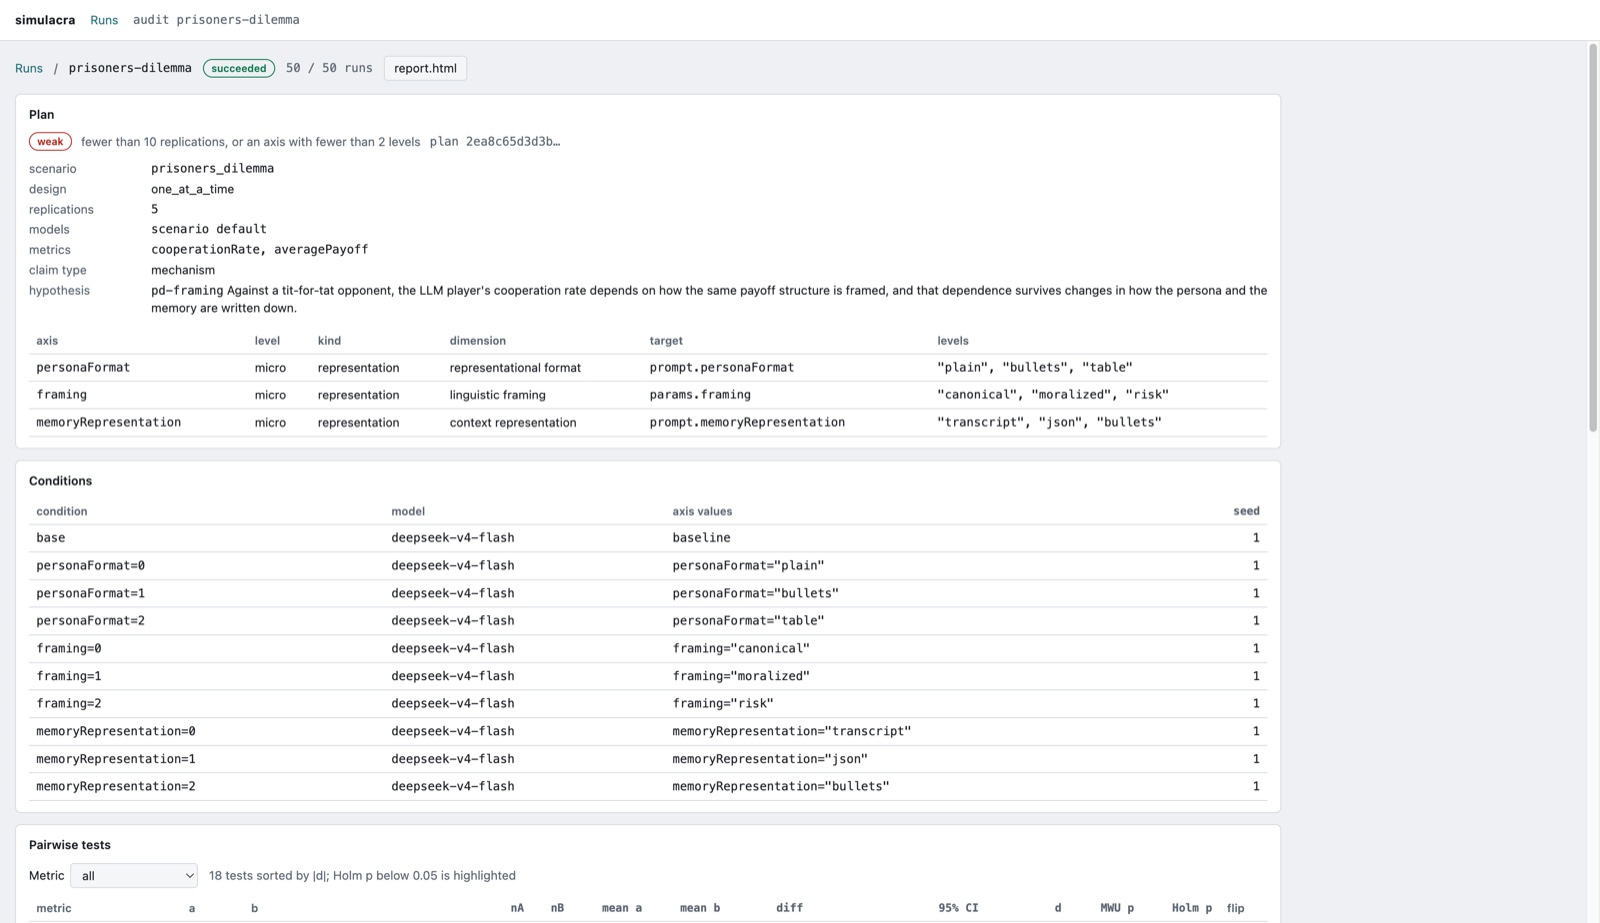The width and height of the screenshot is (1600, 923).
Task: Click the params.framing target cell
Action: pyautogui.click(x=700, y=395)
